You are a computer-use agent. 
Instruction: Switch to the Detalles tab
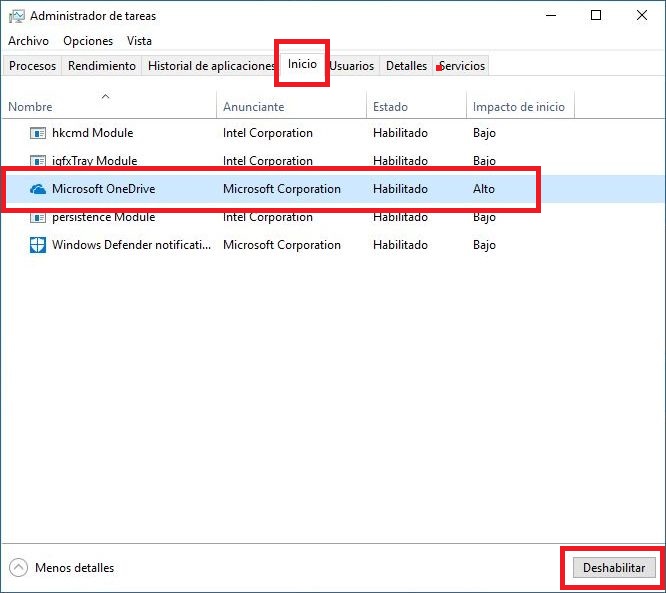pyautogui.click(x=406, y=66)
